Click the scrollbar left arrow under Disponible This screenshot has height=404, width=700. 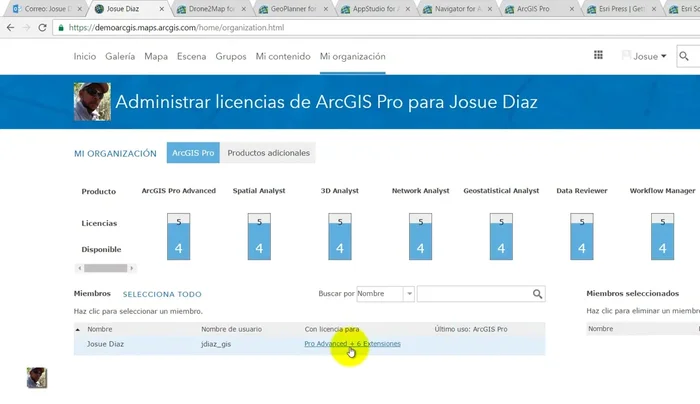[x=79, y=268]
